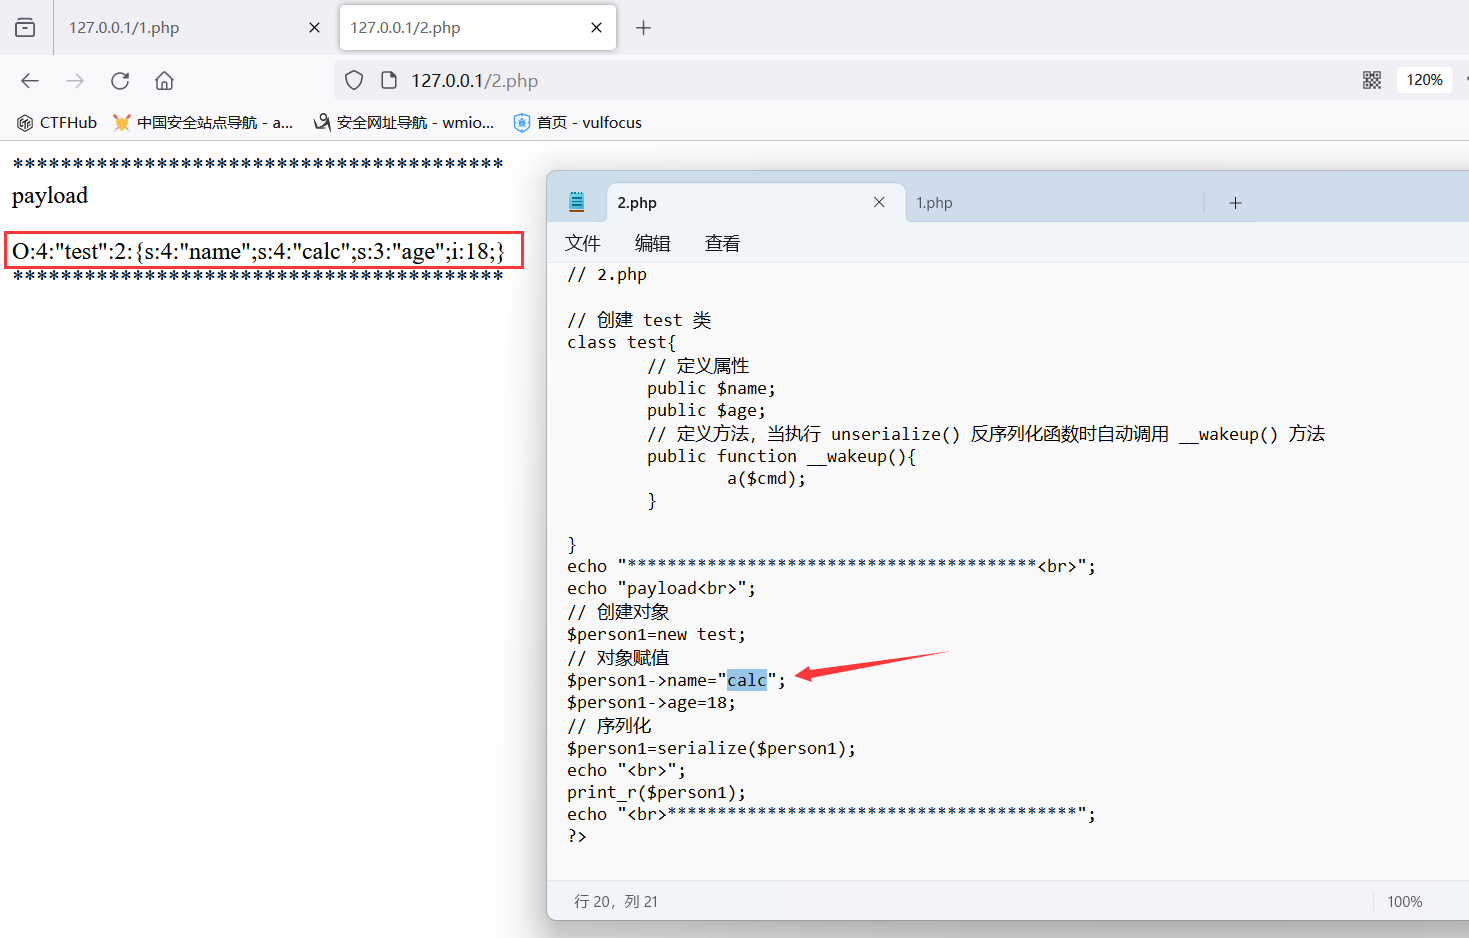Click the comment // 2.php in Notepad

pyautogui.click(x=607, y=274)
